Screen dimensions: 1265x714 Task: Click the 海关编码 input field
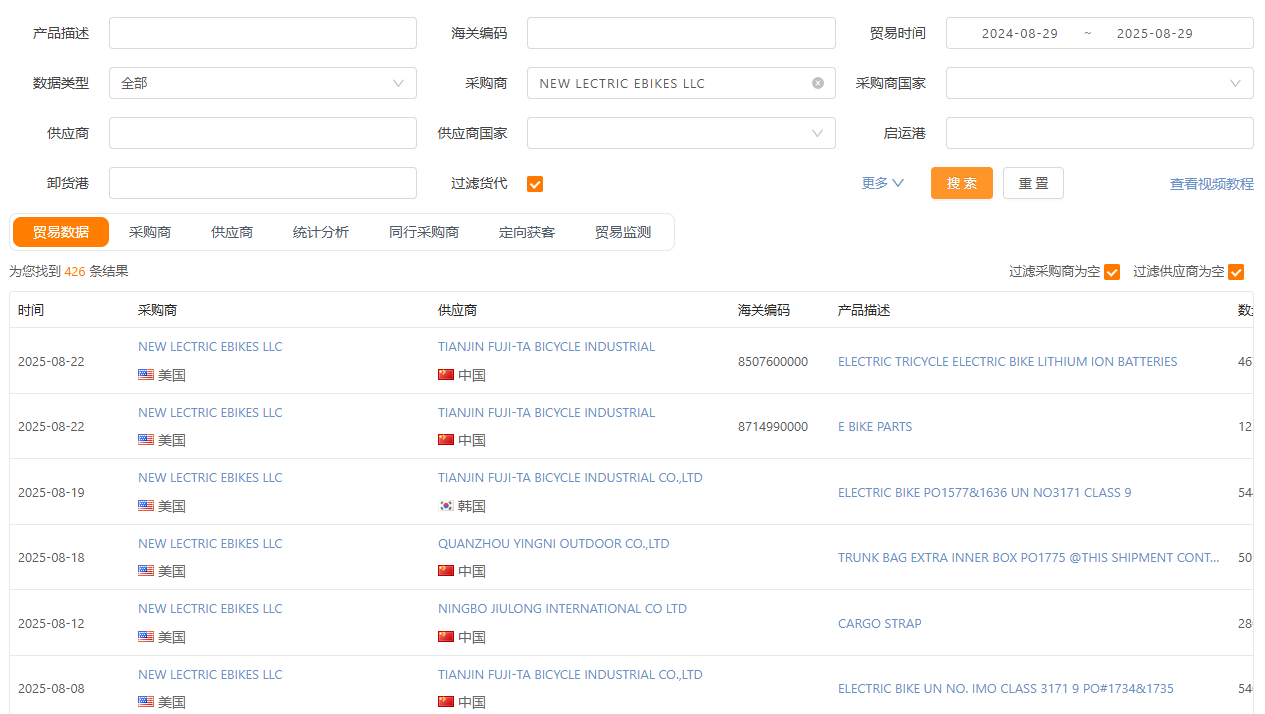click(x=681, y=33)
